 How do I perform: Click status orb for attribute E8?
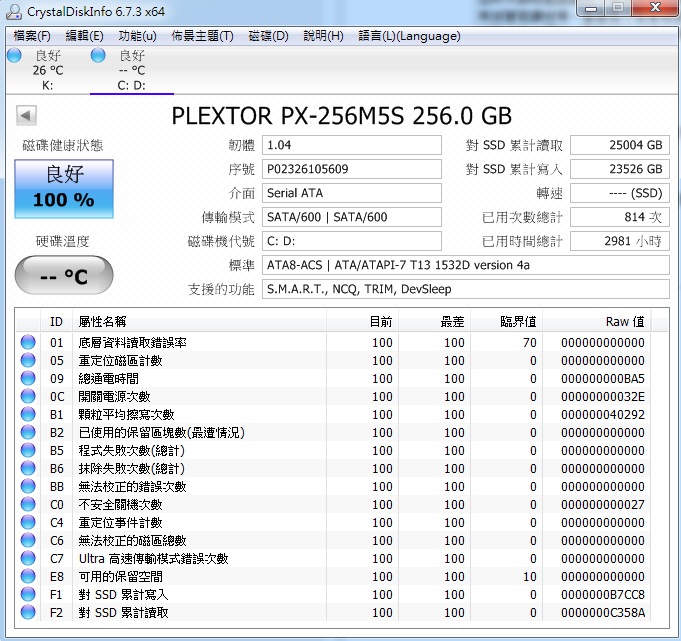tap(28, 576)
